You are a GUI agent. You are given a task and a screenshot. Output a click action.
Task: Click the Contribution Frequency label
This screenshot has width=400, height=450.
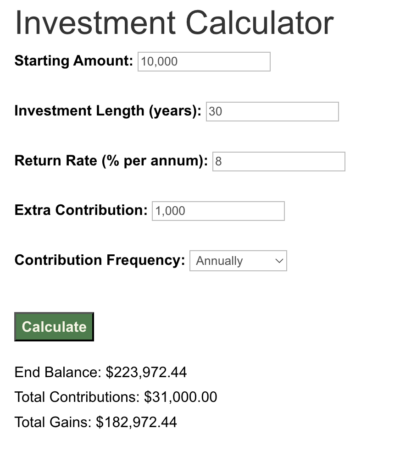coord(100,260)
